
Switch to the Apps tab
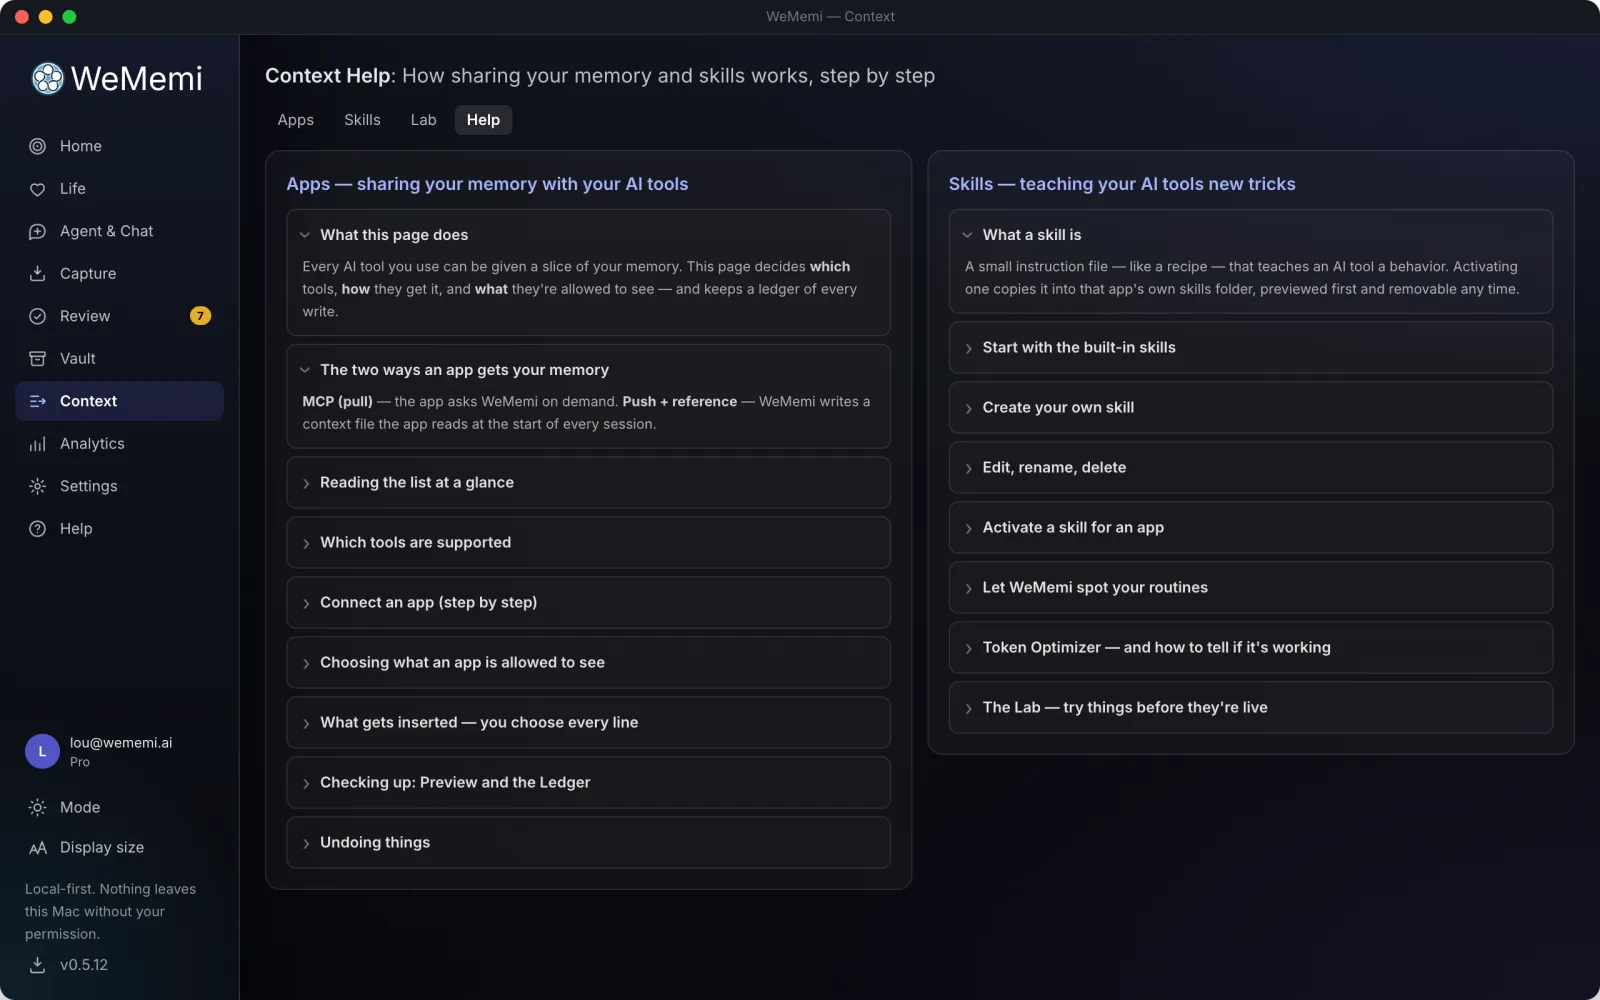295,120
